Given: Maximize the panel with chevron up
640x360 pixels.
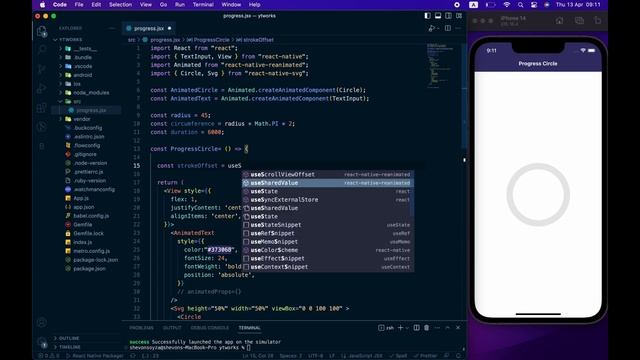Looking at the screenshot, I should [448, 328].
